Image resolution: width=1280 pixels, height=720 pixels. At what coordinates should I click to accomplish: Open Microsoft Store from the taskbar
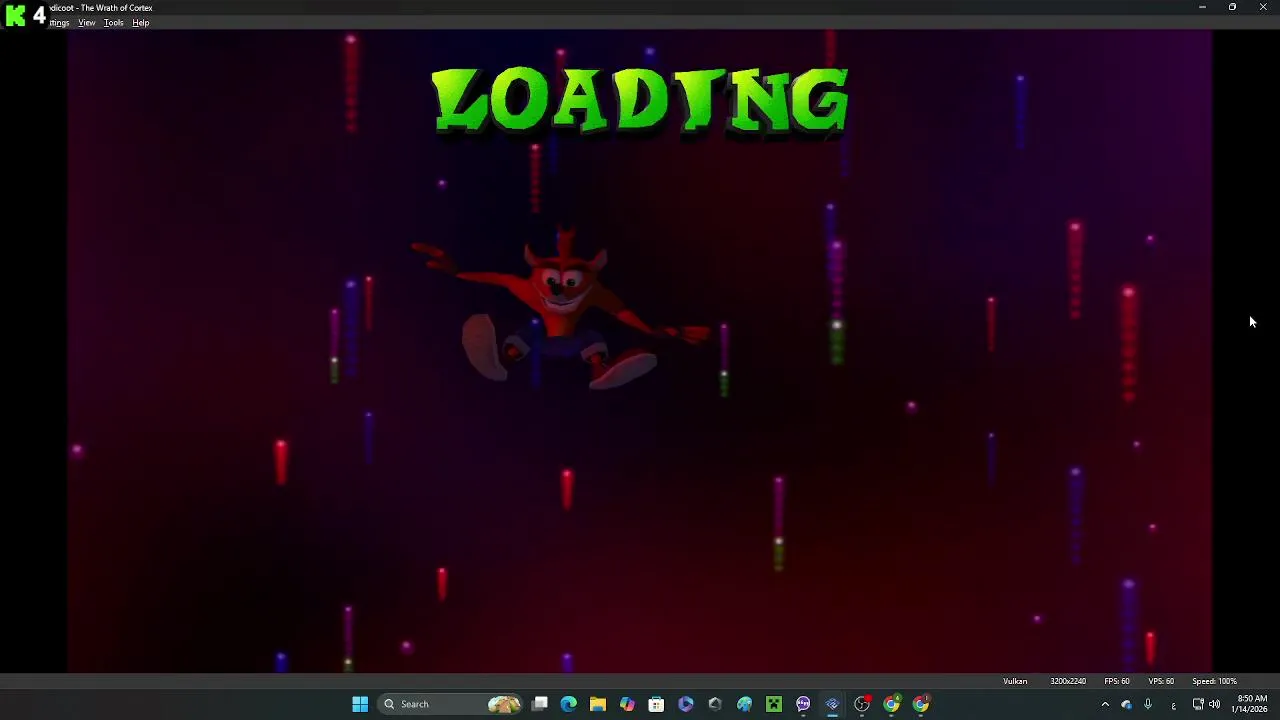click(656, 704)
